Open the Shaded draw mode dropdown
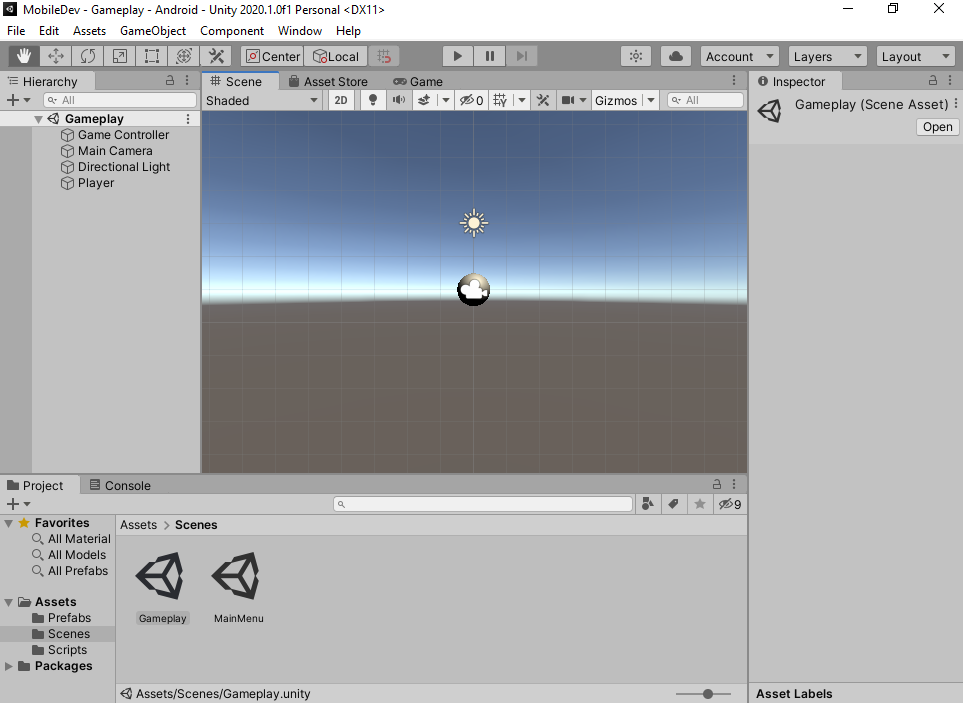 click(262, 101)
